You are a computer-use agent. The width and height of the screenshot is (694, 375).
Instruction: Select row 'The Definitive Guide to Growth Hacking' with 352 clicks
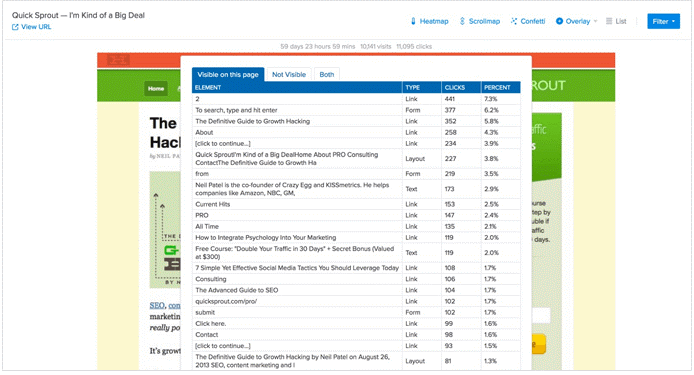click(356, 121)
